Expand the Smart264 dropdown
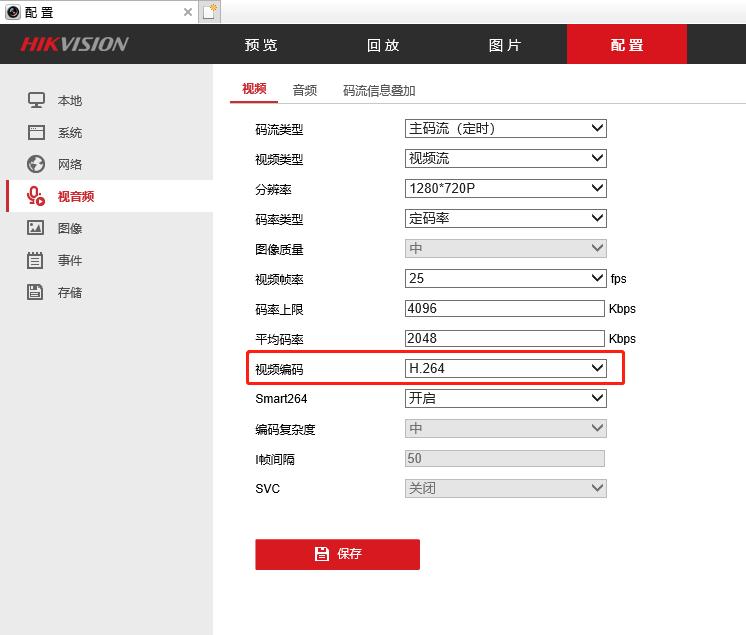 pyautogui.click(x=506, y=398)
